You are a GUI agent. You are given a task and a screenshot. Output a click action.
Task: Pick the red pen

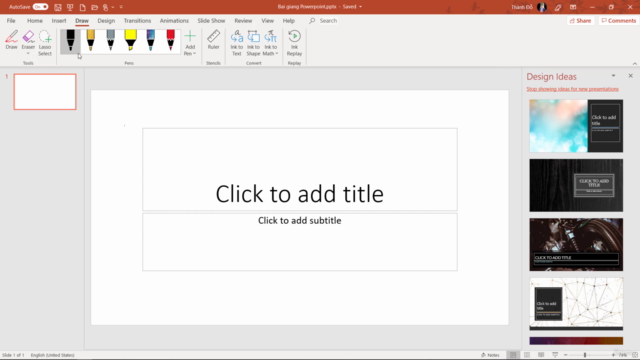coord(171,41)
